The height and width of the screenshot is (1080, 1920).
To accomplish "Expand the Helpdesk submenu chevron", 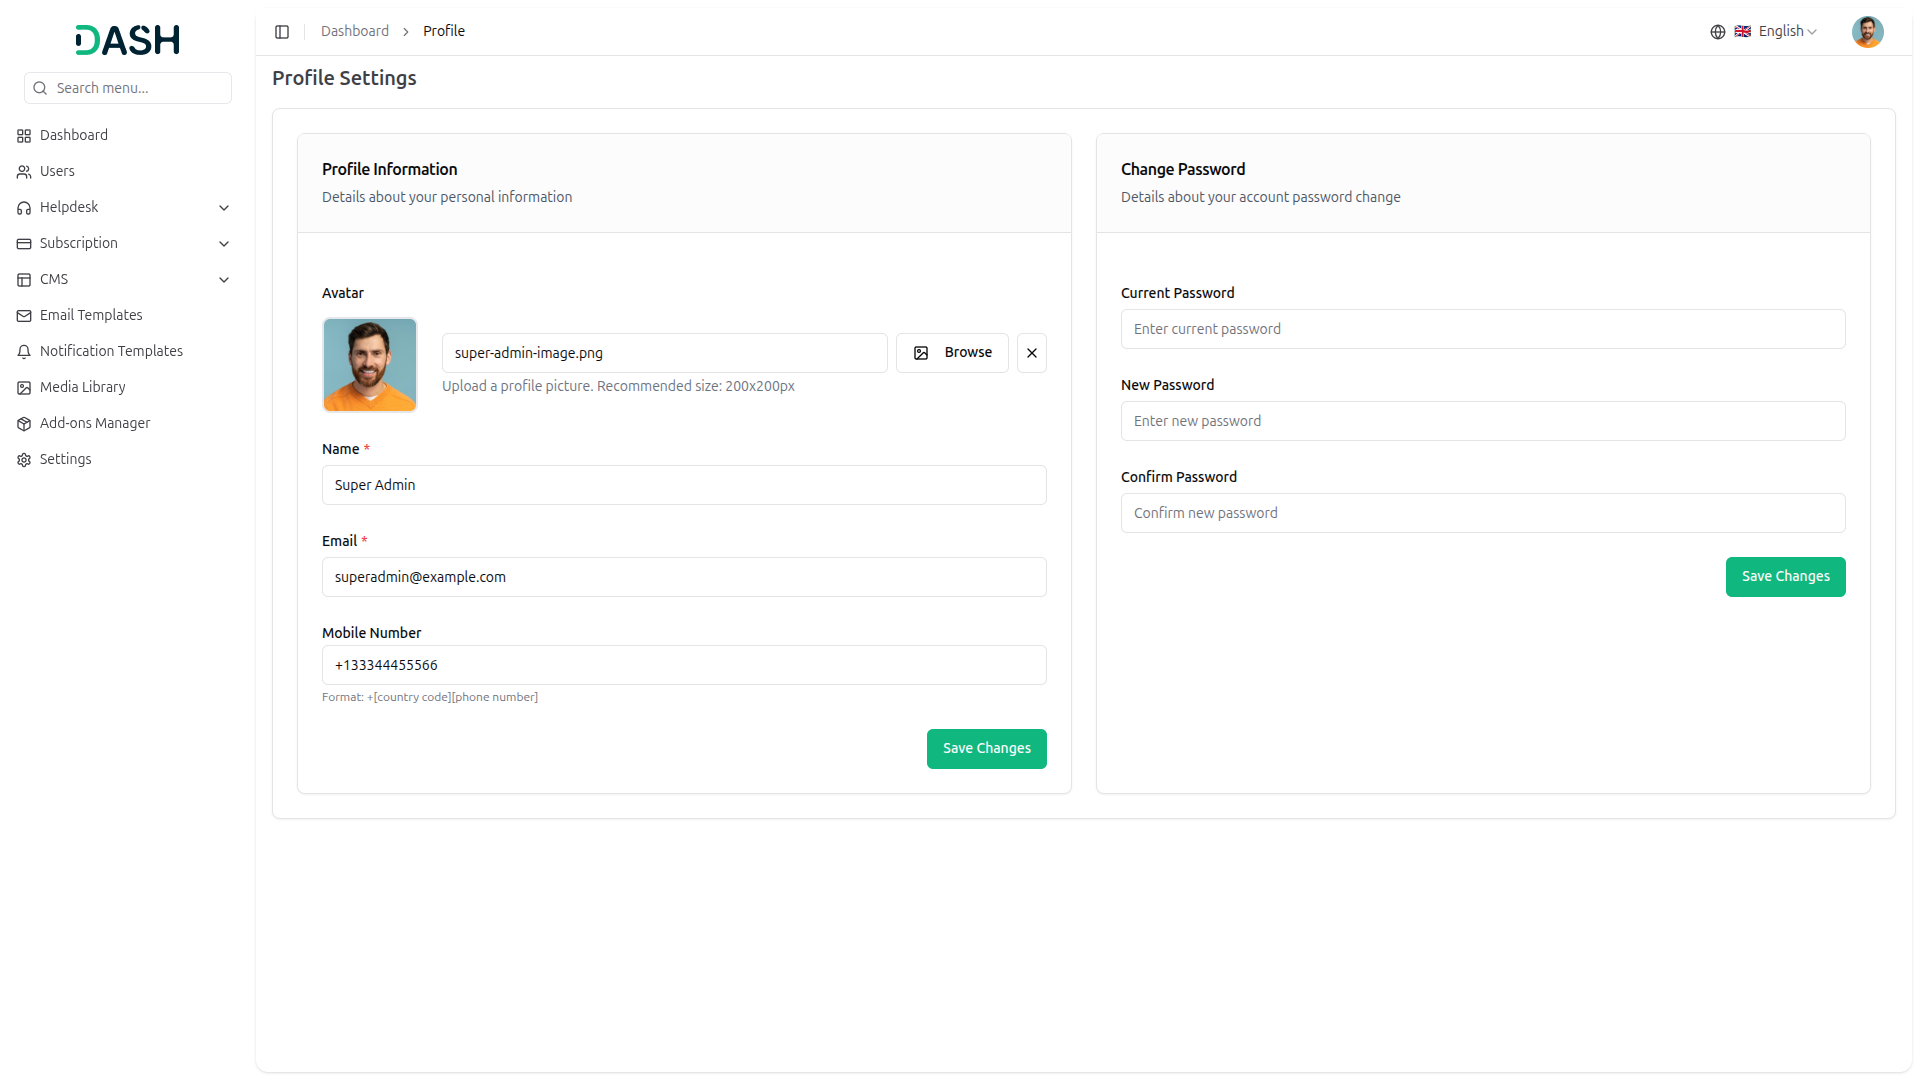I will tap(224, 208).
